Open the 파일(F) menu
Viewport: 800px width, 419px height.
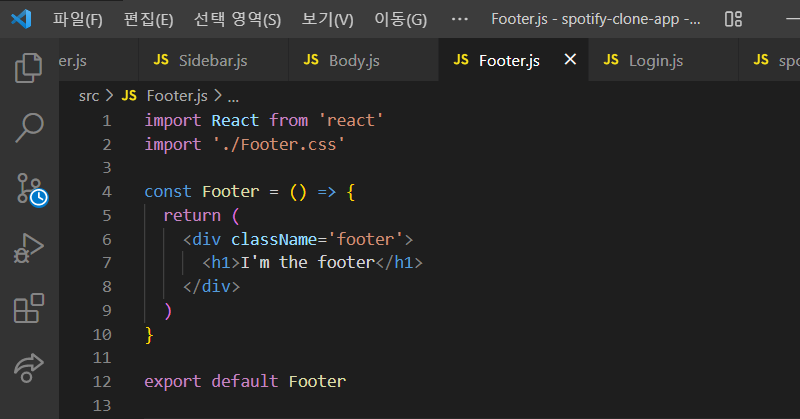coord(78,19)
